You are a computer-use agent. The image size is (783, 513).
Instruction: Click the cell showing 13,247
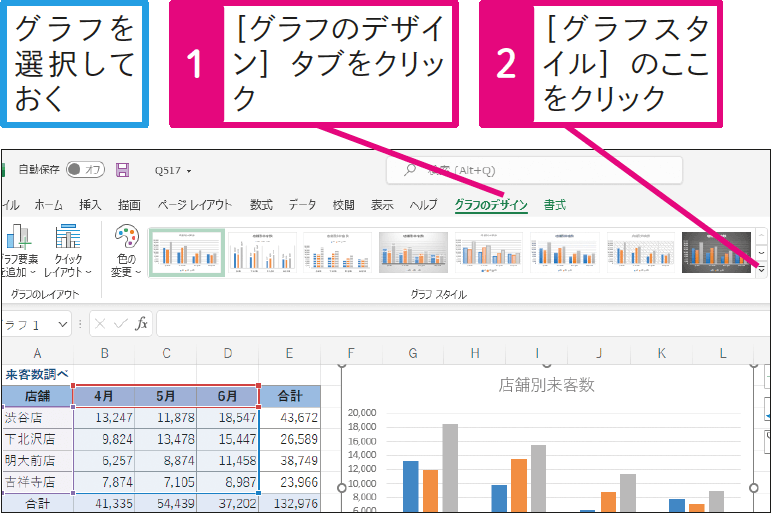pos(104,418)
